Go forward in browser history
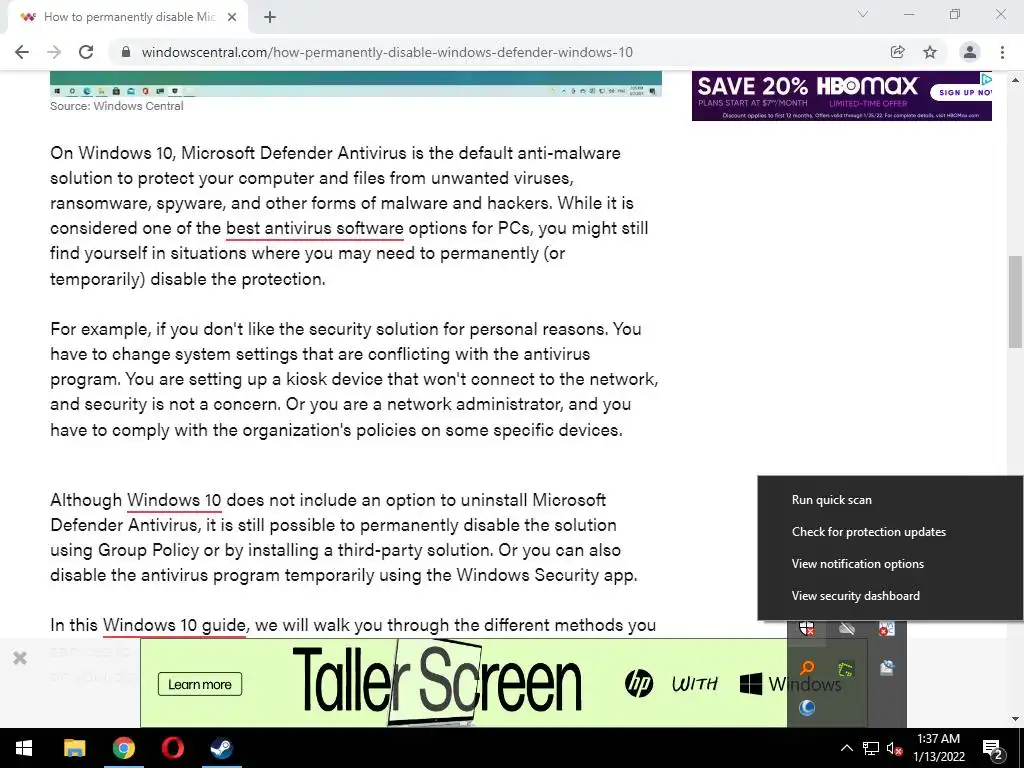 [54, 52]
